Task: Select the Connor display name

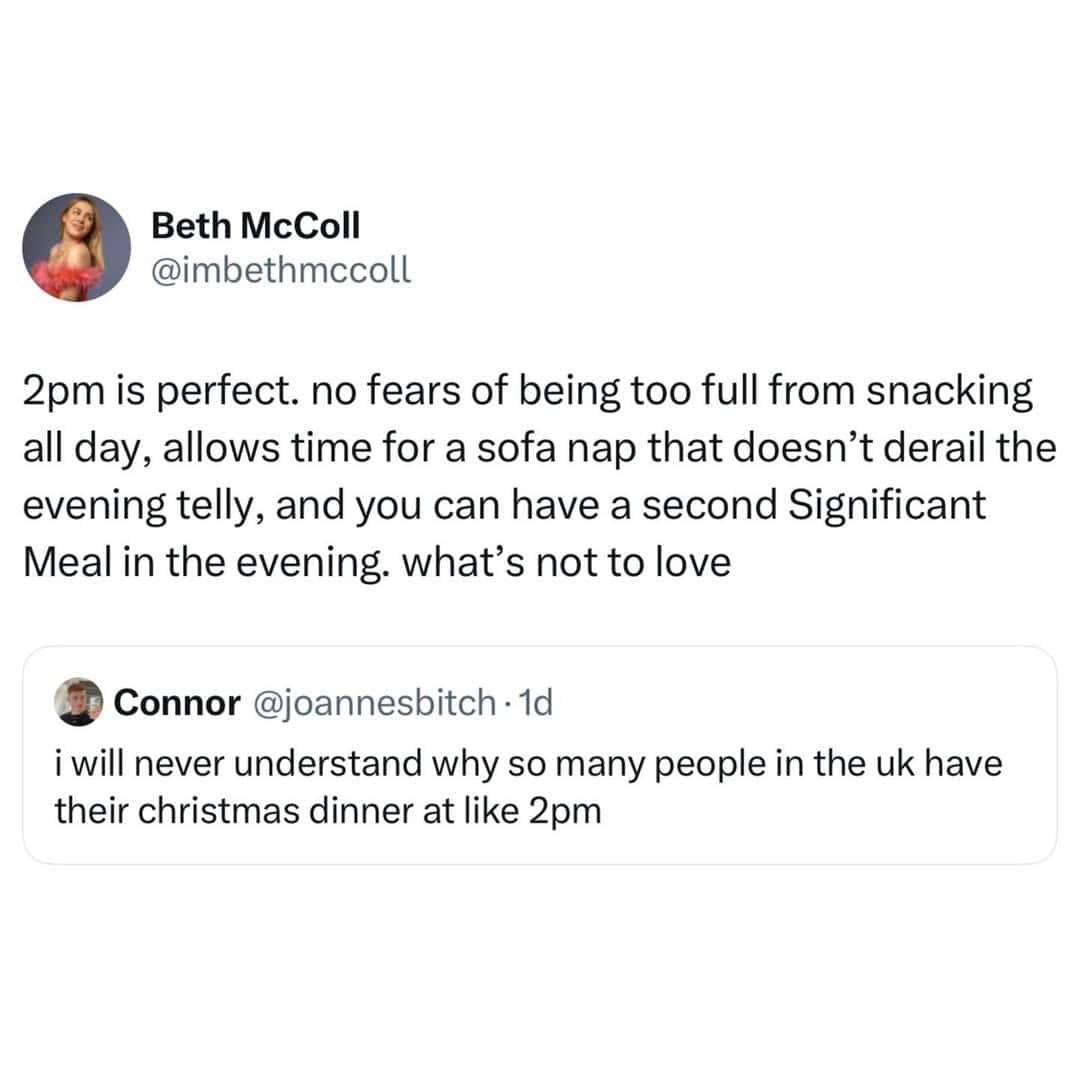Action: coord(177,702)
